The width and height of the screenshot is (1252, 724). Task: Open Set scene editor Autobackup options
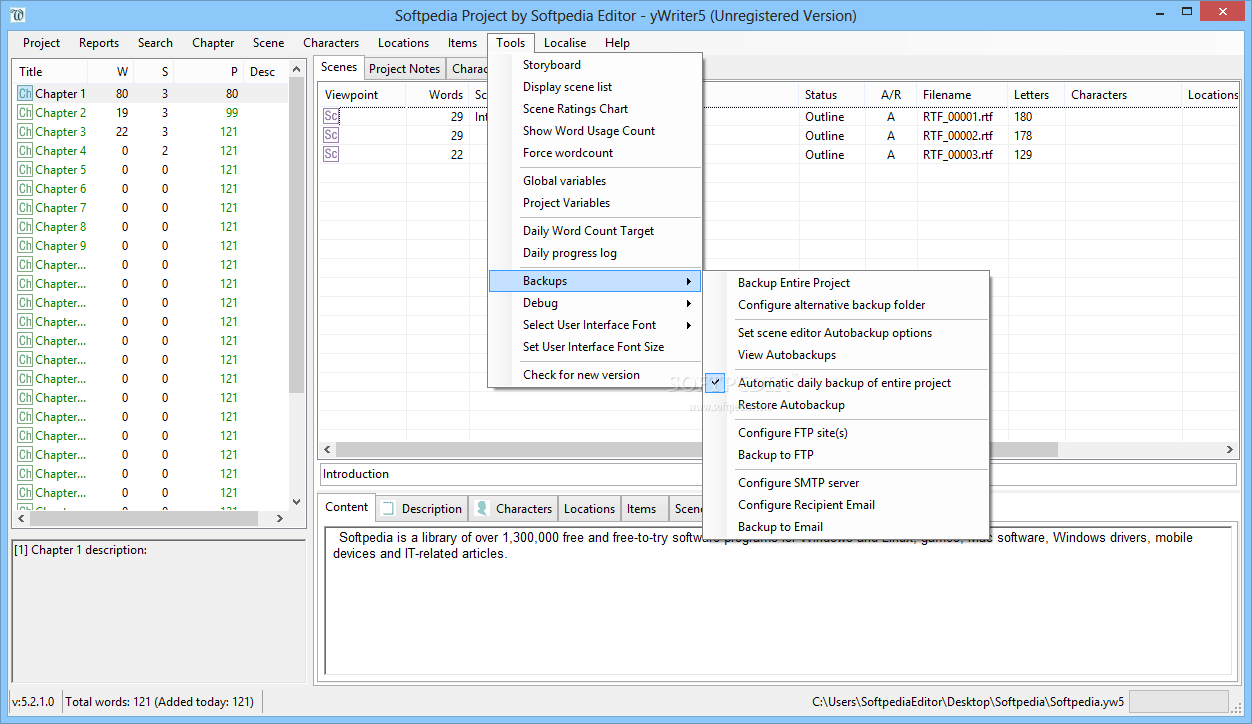coord(846,333)
